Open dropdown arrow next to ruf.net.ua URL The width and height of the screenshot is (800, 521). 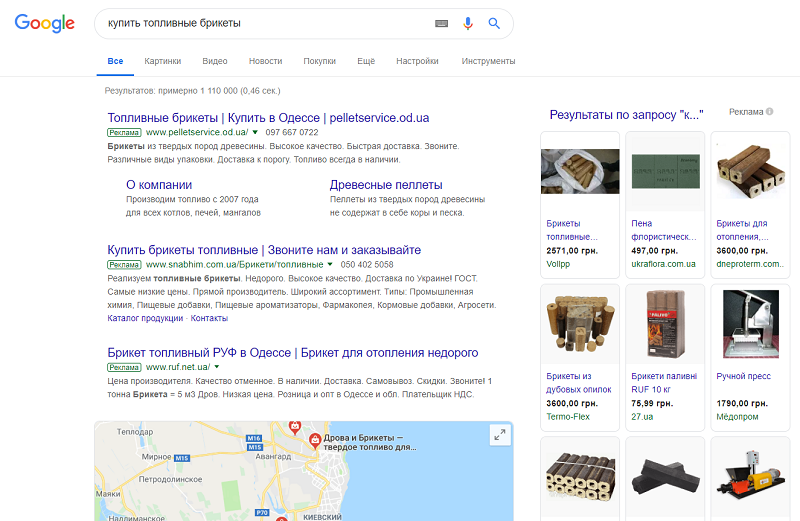[217, 367]
